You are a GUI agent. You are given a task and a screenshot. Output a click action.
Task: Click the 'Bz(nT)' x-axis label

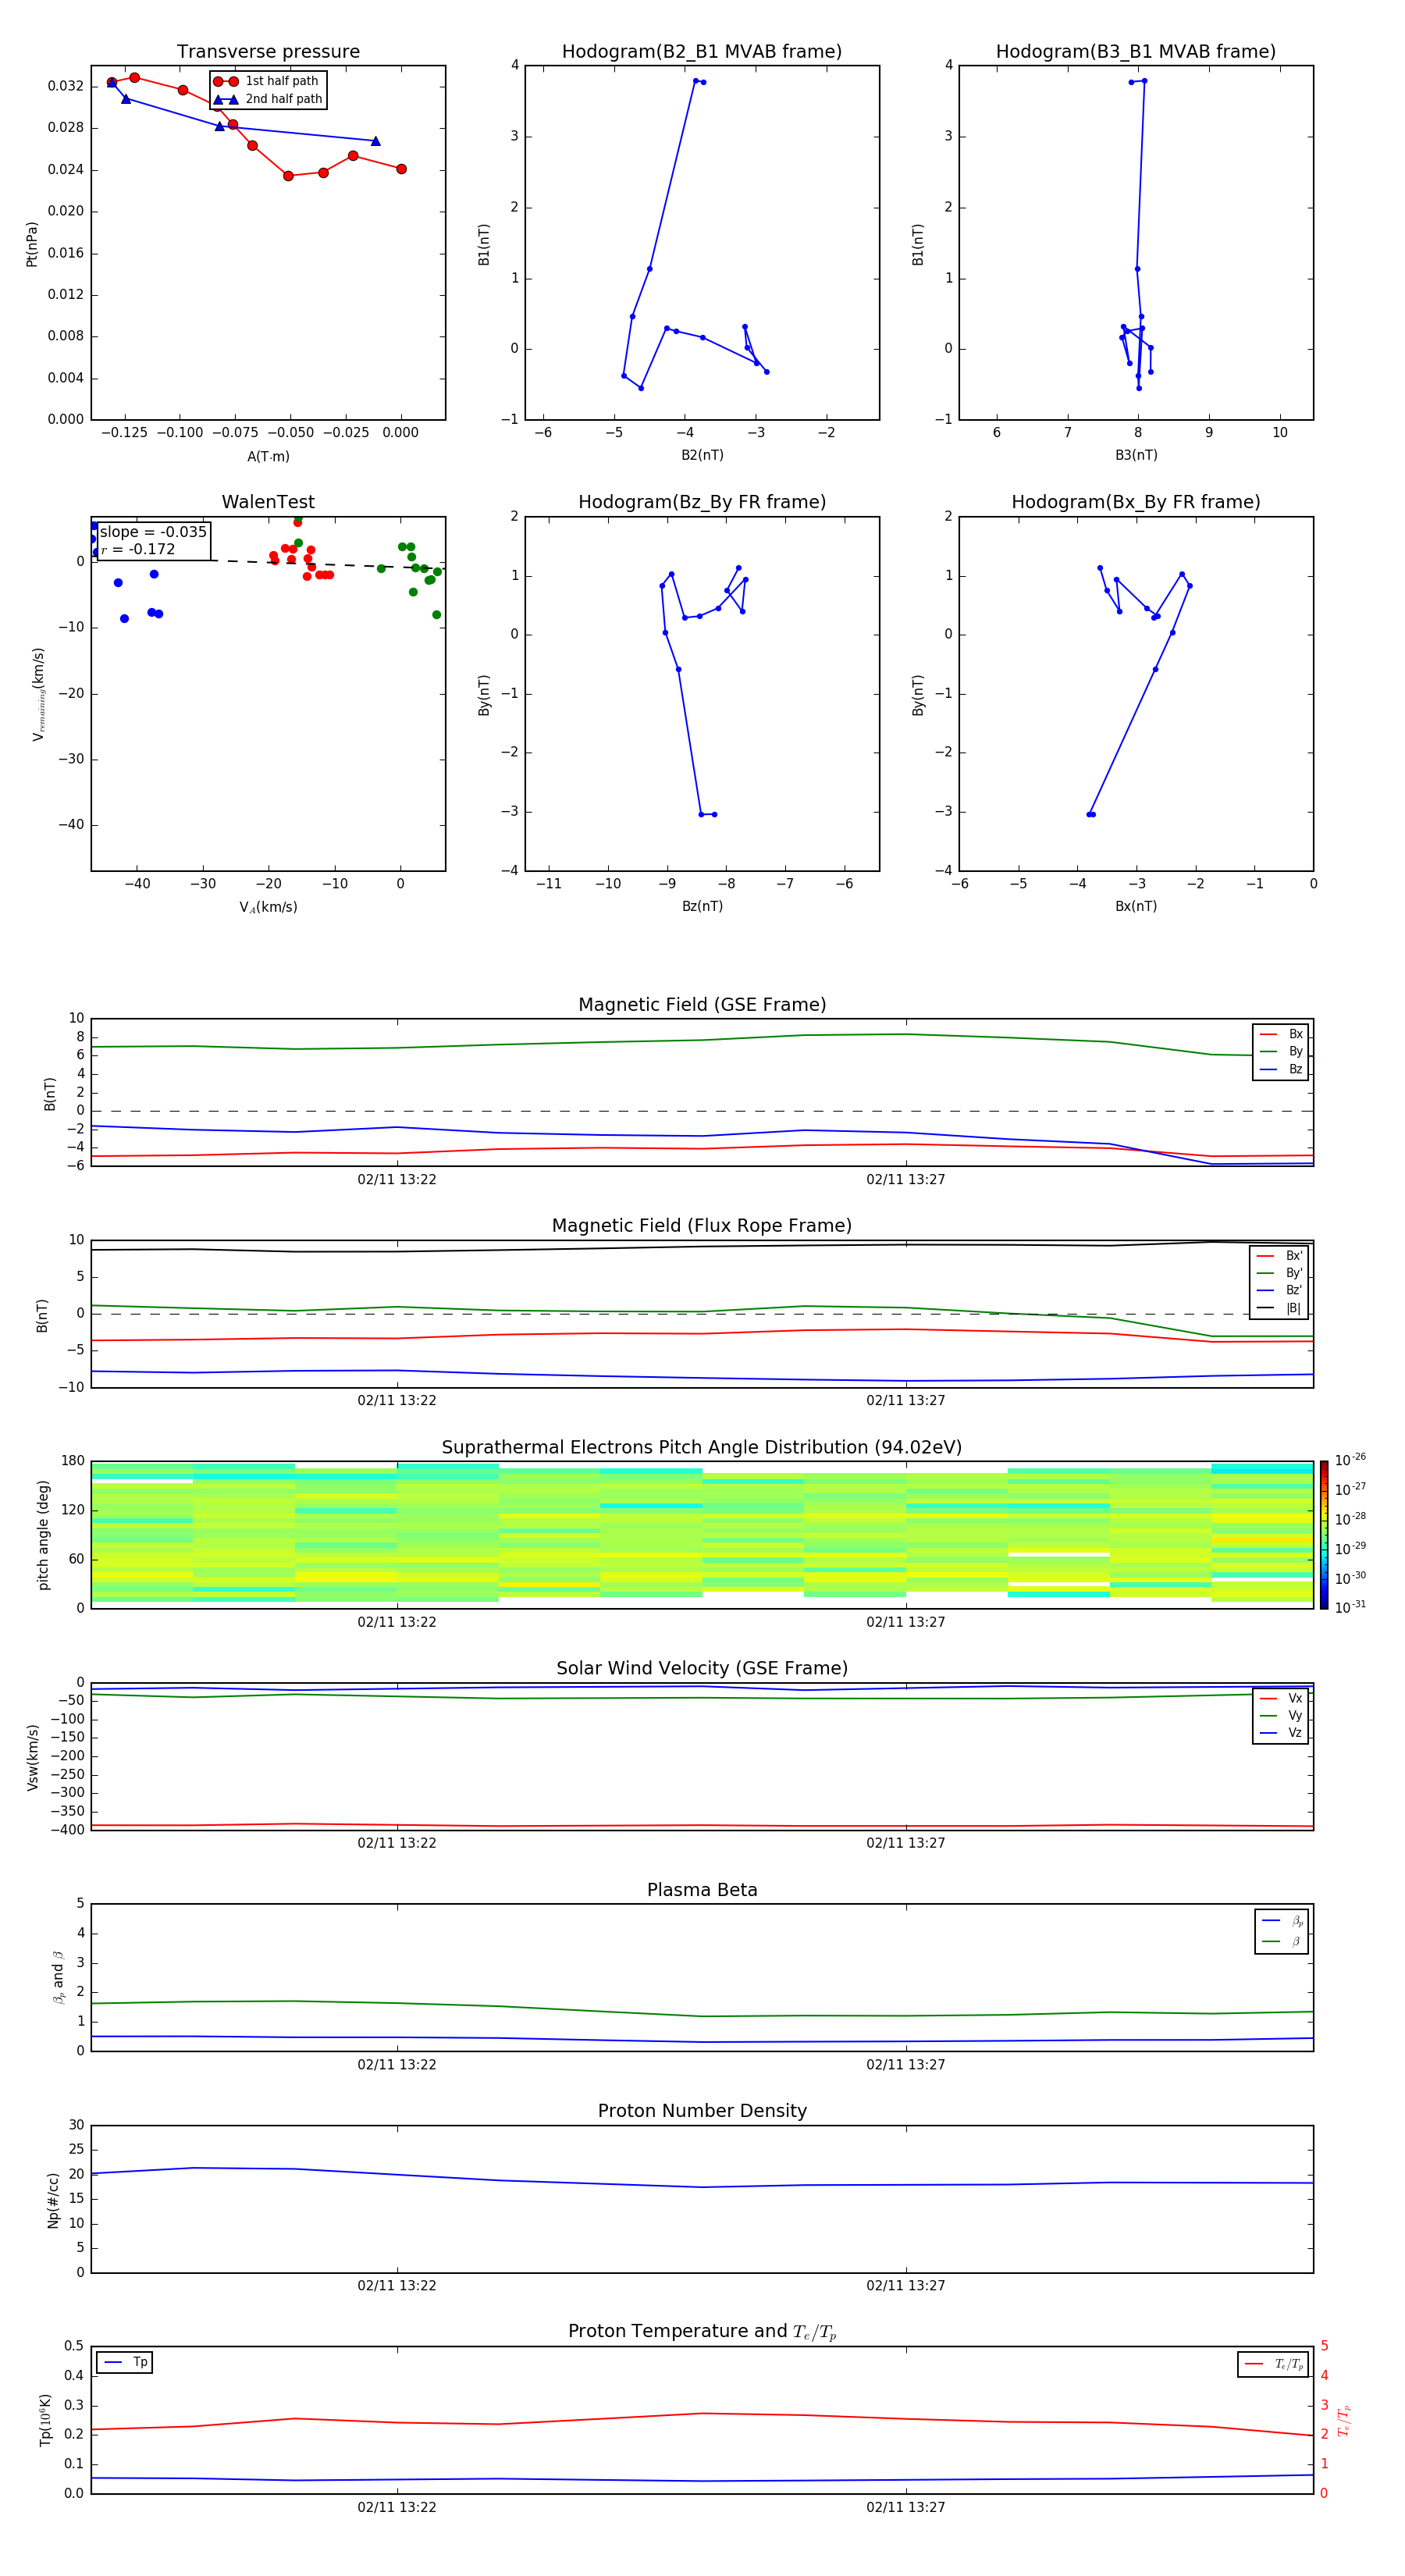(x=702, y=906)
